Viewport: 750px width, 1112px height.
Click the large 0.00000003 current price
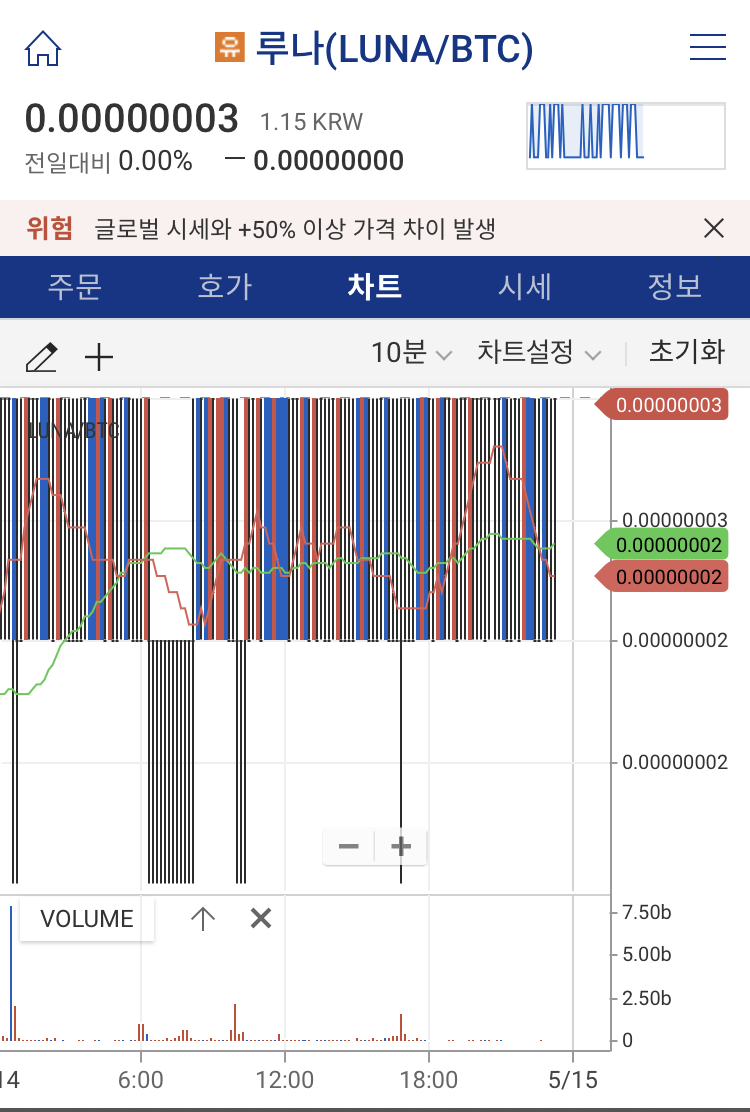pos(132,118)
